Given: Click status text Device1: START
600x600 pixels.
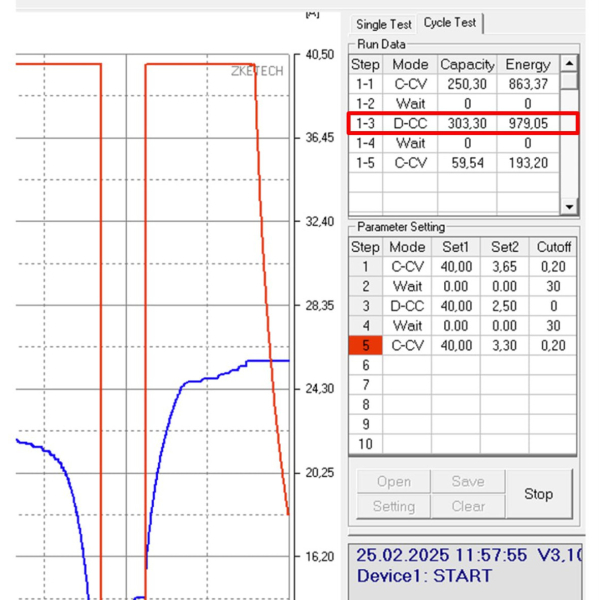Looking at the screenshot, I should click(424, 576).
